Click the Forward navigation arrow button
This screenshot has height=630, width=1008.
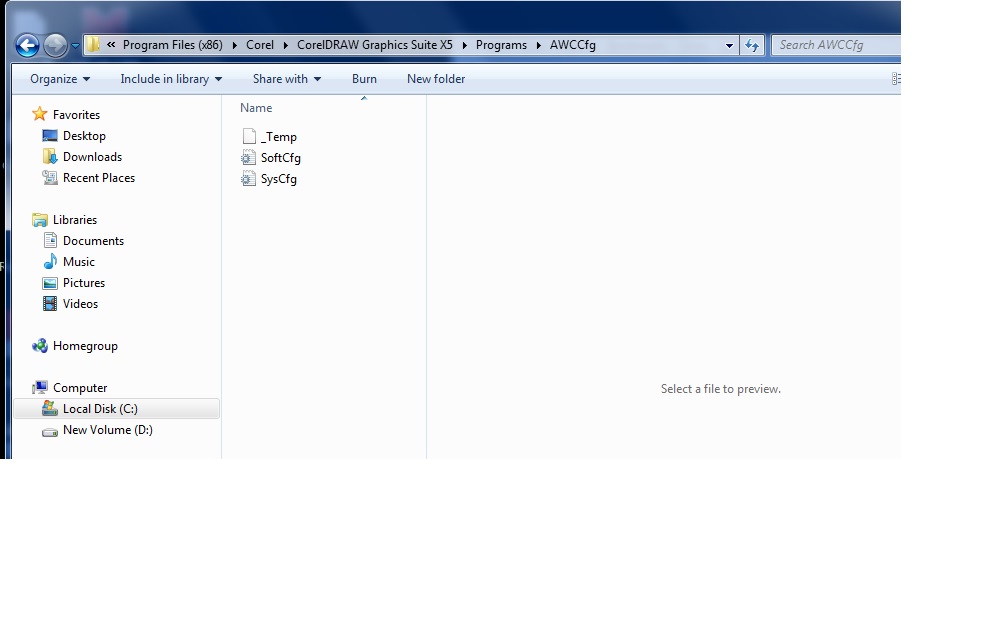(56, 45)
